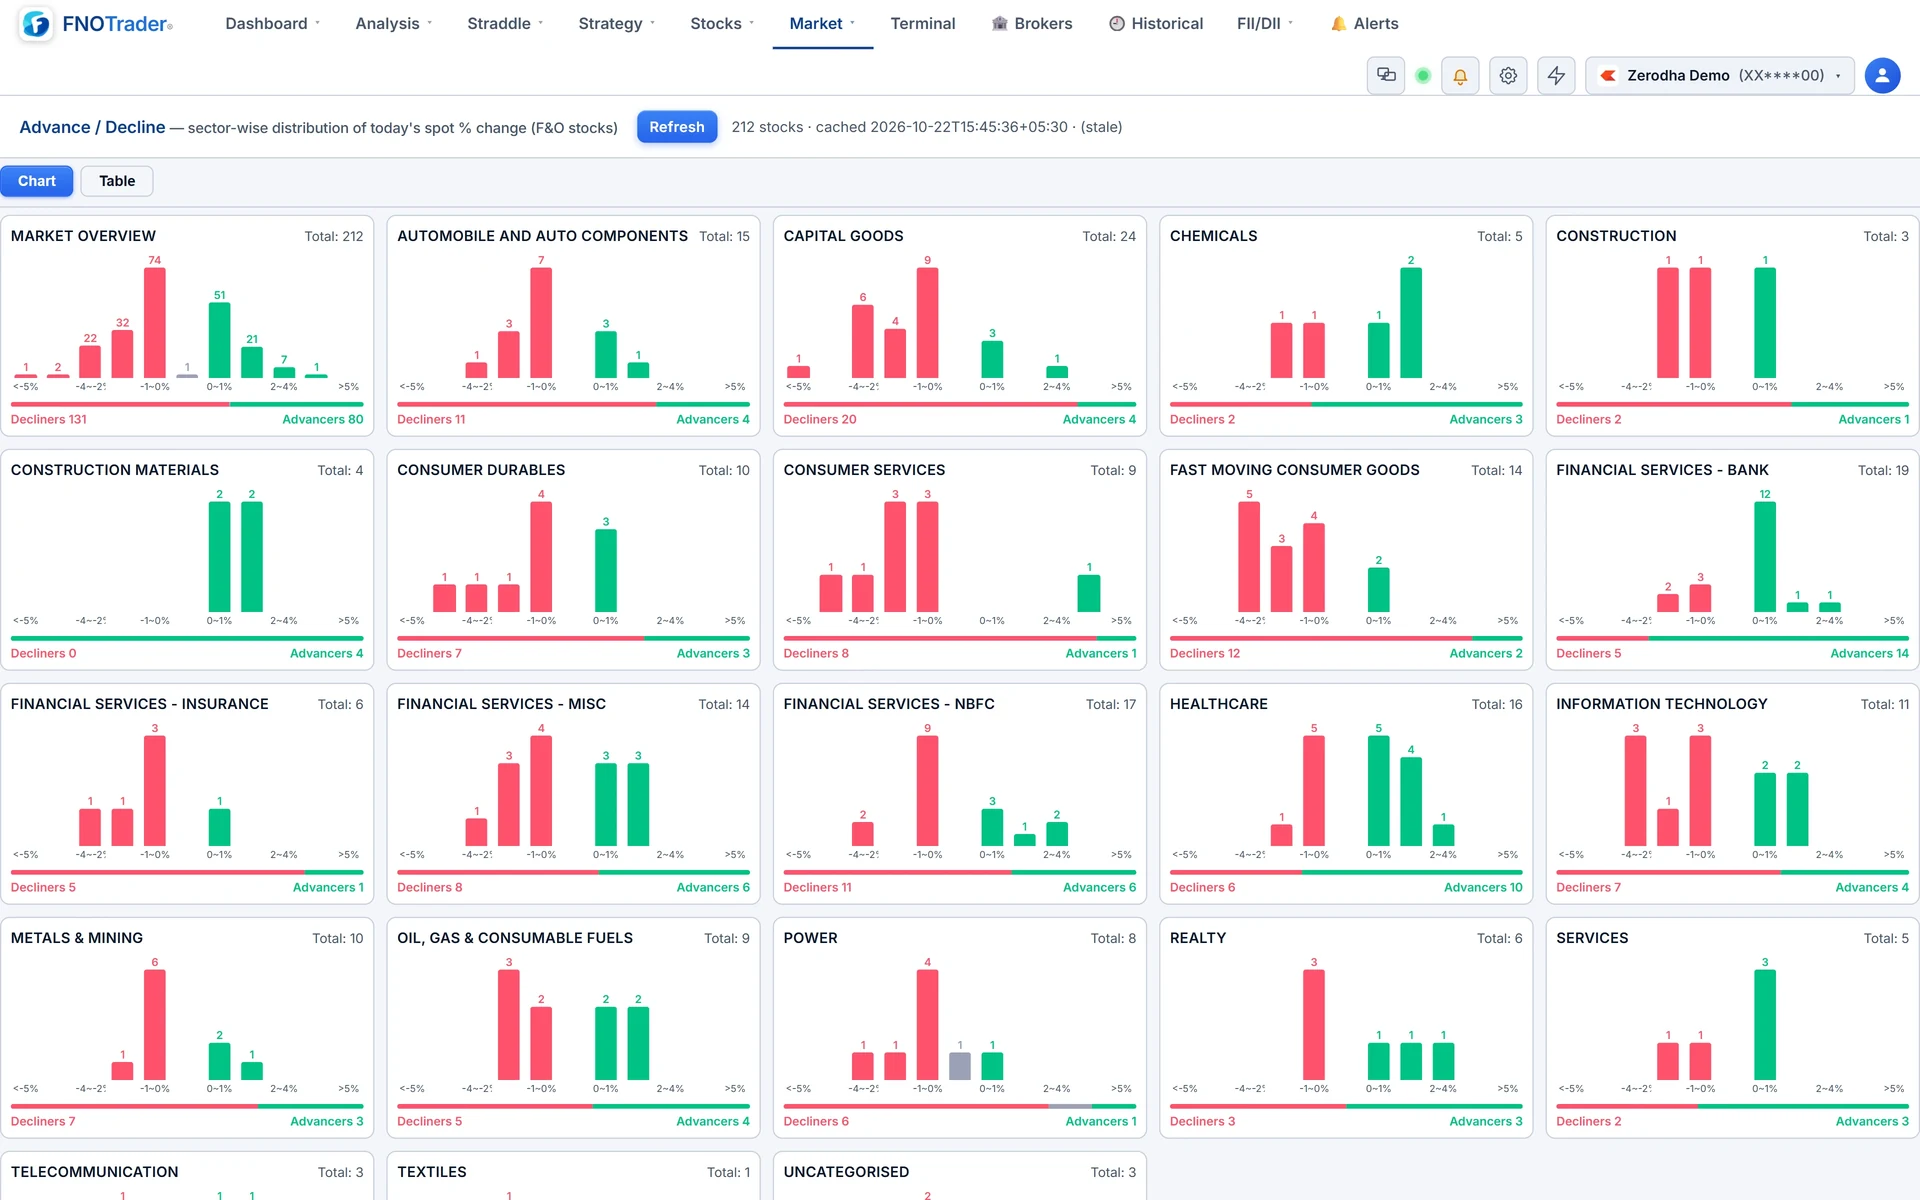Click the POWER card grey neutral bar
The width and height of the screenshot is (1920, 1200).
tap(960, 1066)
